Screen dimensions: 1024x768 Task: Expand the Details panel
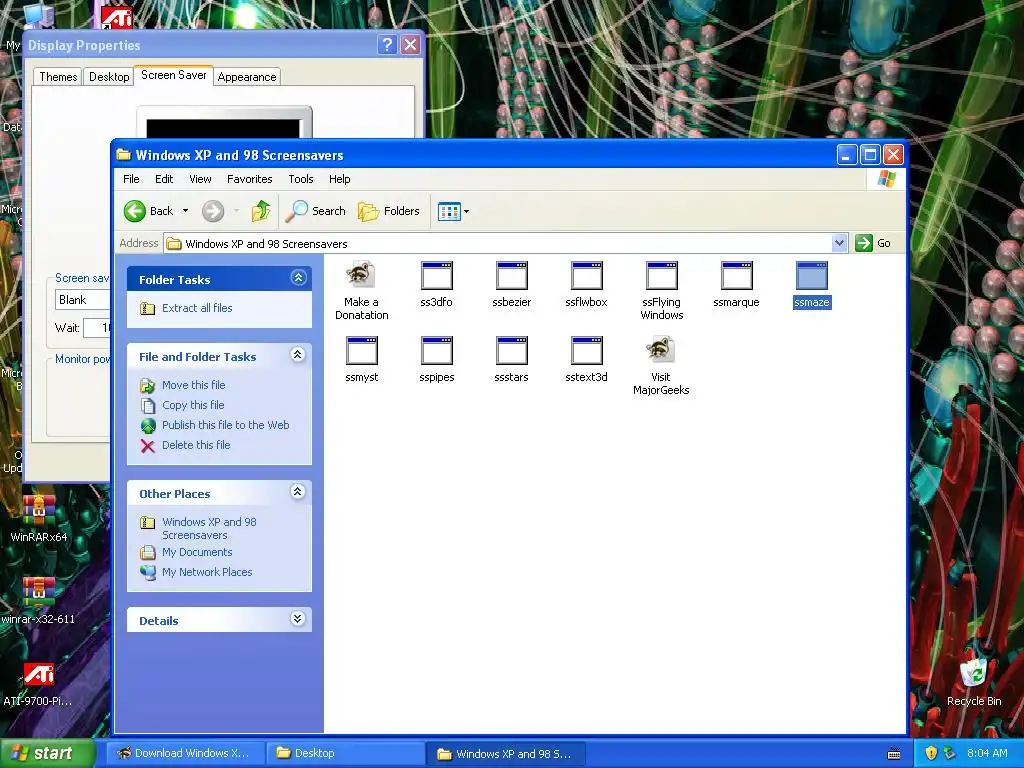[298, 619]
